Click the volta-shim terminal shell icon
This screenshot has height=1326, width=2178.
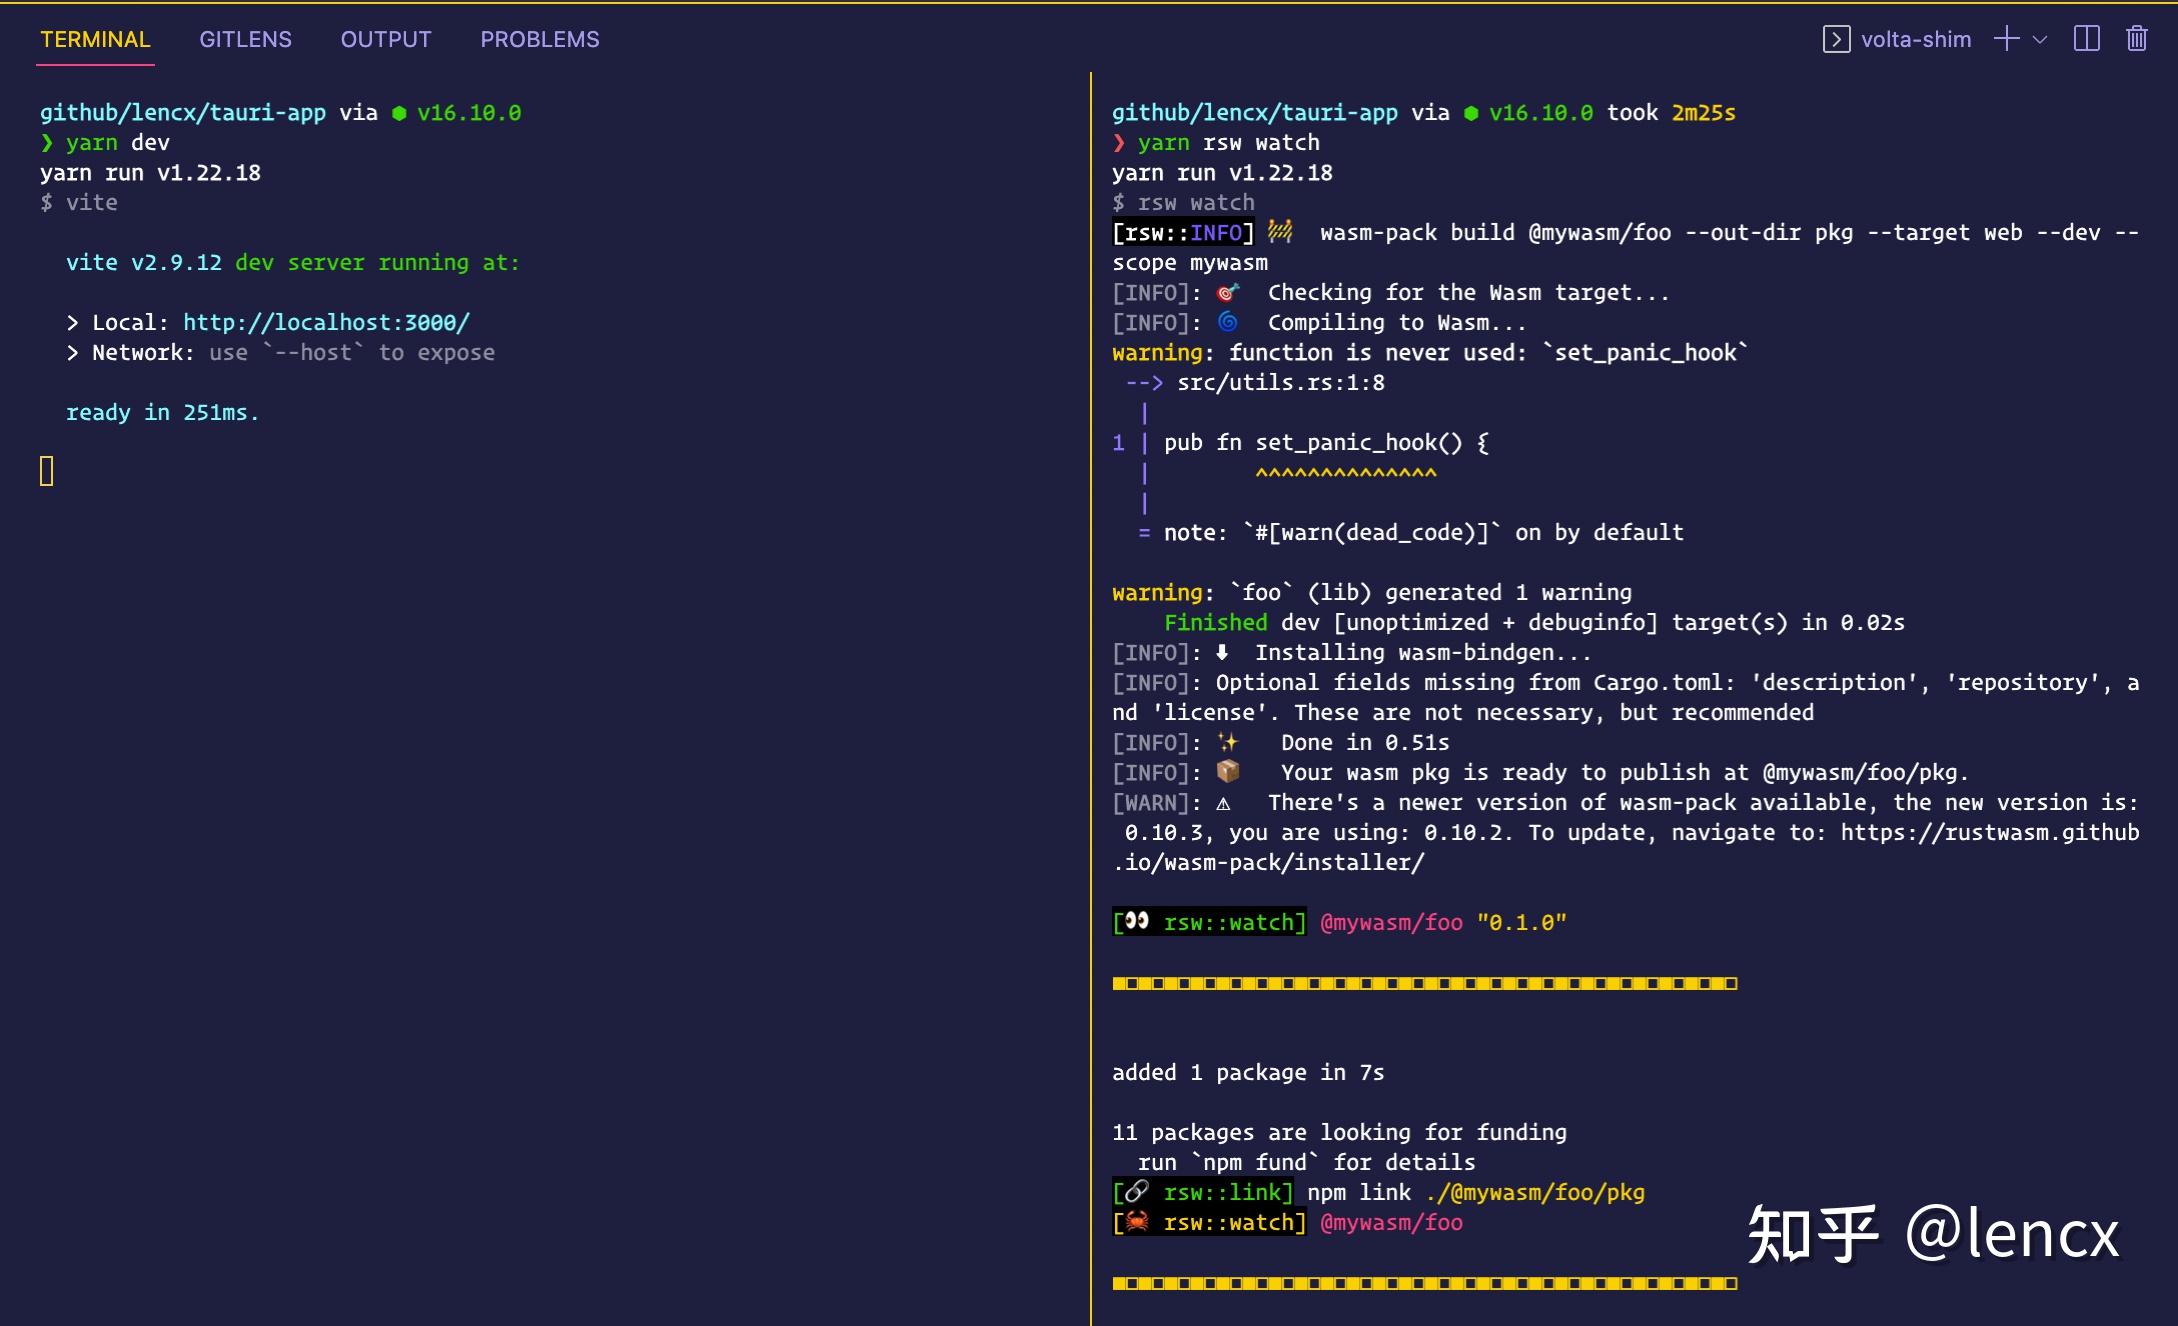pyautogui.click(x=1836, y=39)
